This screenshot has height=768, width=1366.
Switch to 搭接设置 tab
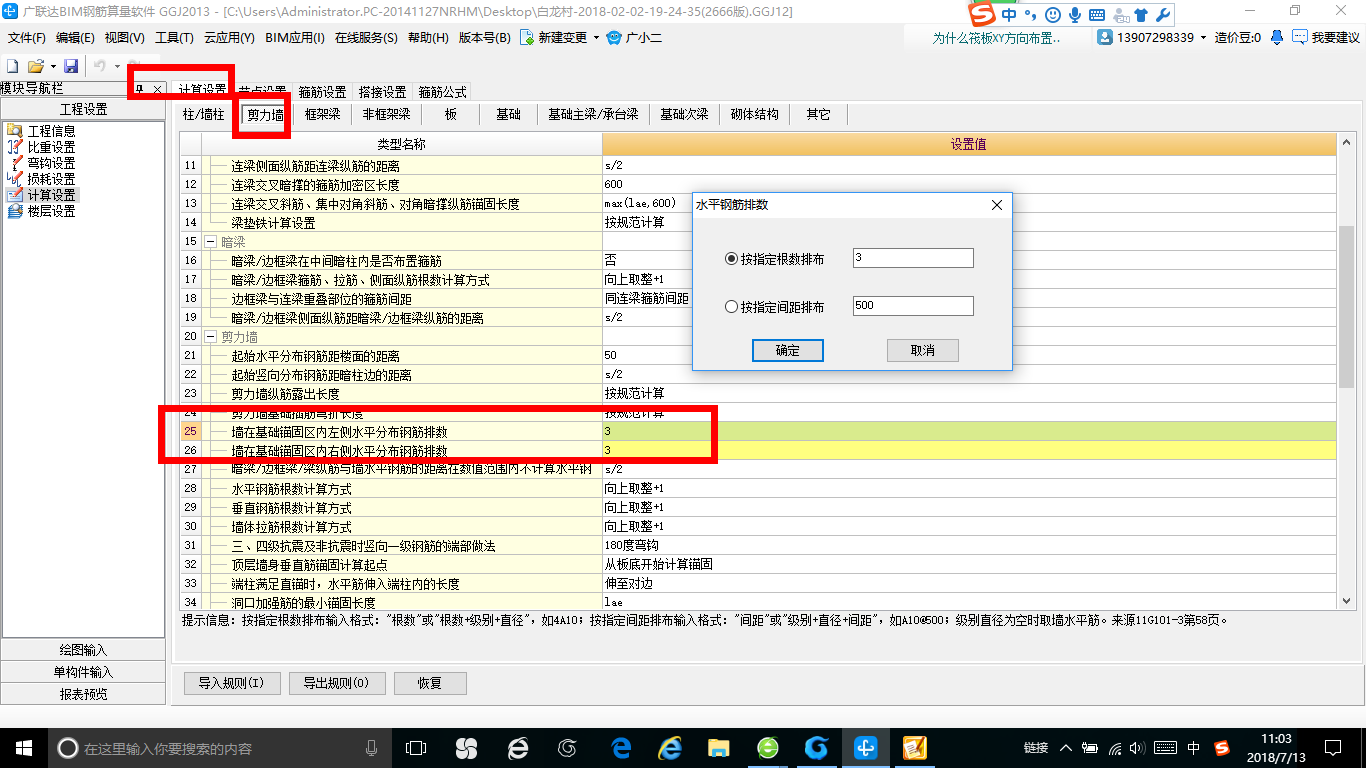click(382, 92)
